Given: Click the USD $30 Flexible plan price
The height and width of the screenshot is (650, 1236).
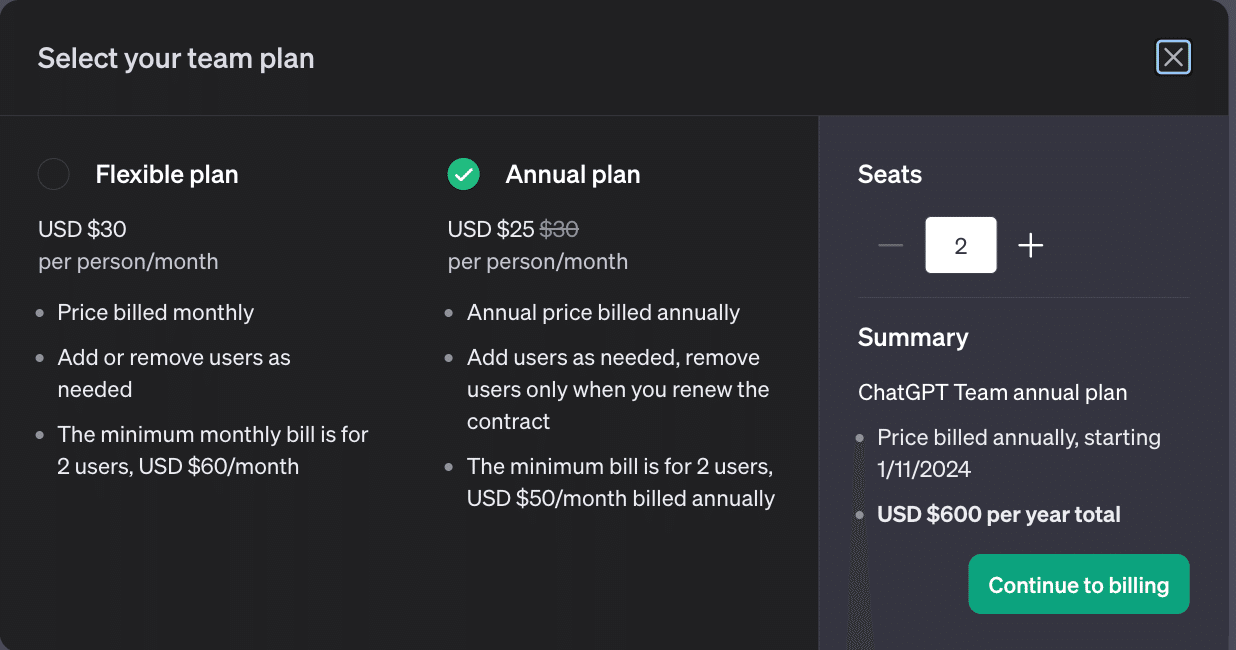Looking at the screenshot, I should click(82, 229).
